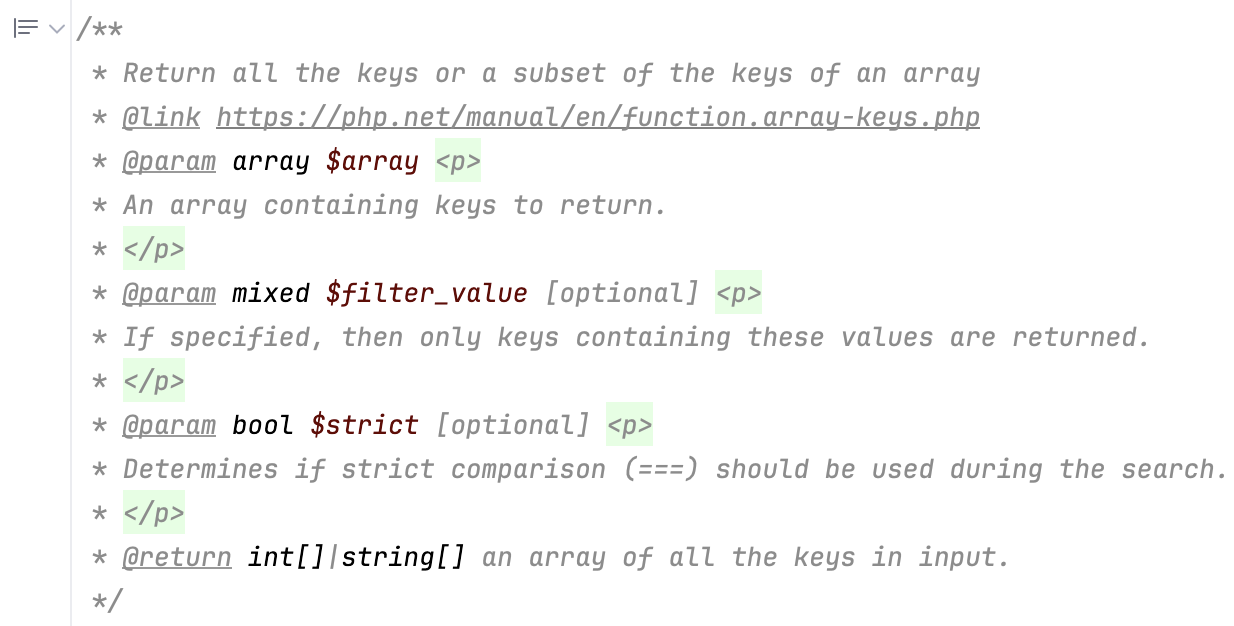
Task: Click the $strict parameter name
Action: point(364,425)
